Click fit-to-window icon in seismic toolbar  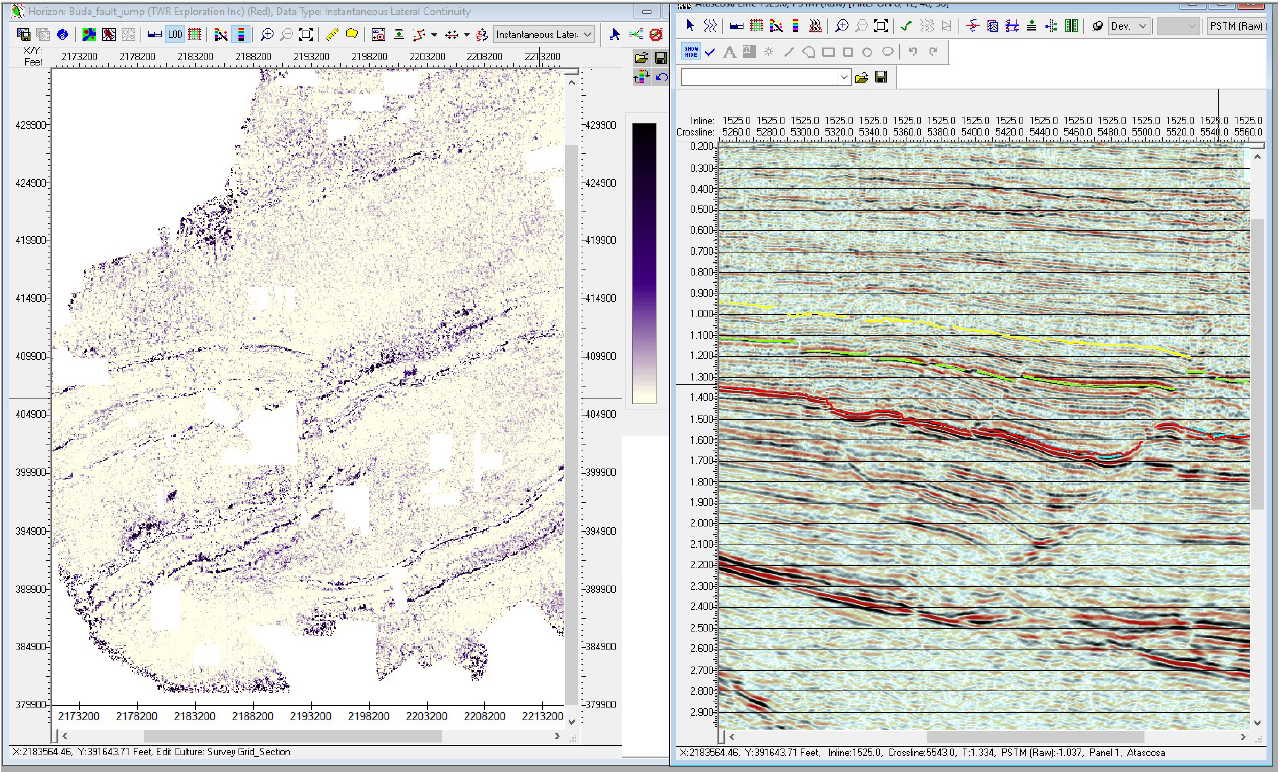coord(880,26)
